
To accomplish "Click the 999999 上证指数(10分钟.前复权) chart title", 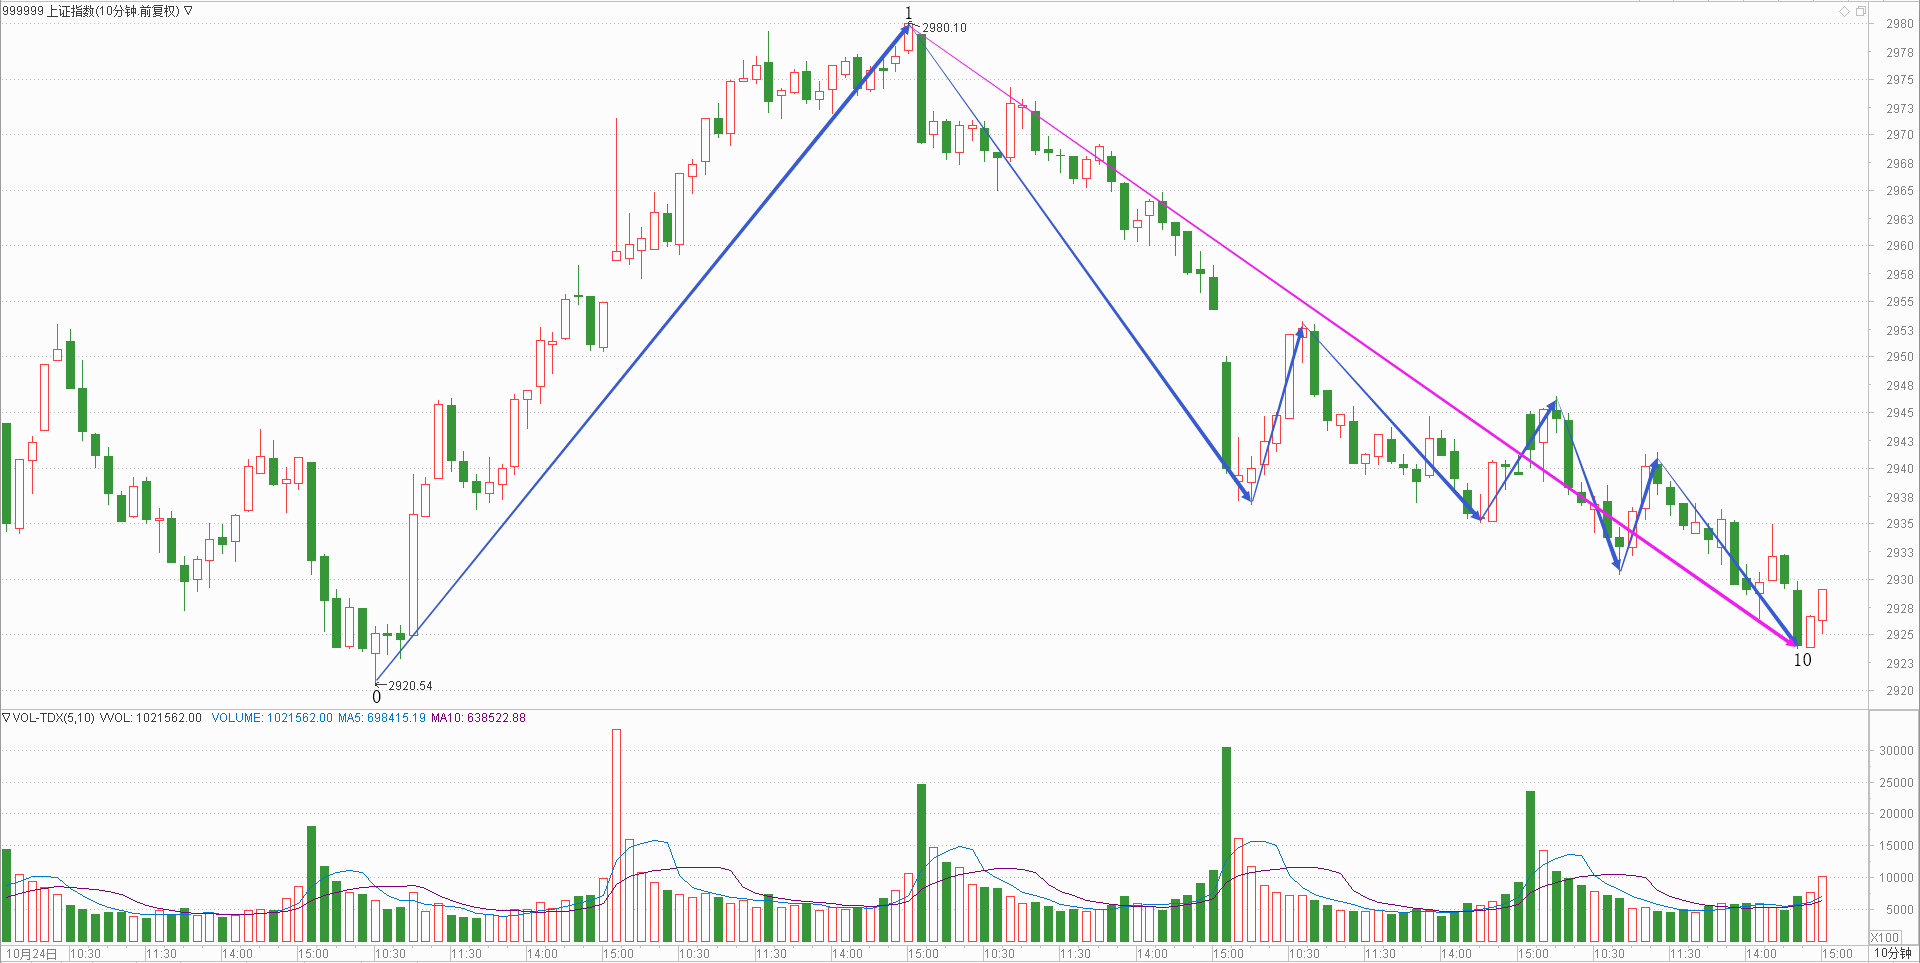I will 91,11.
